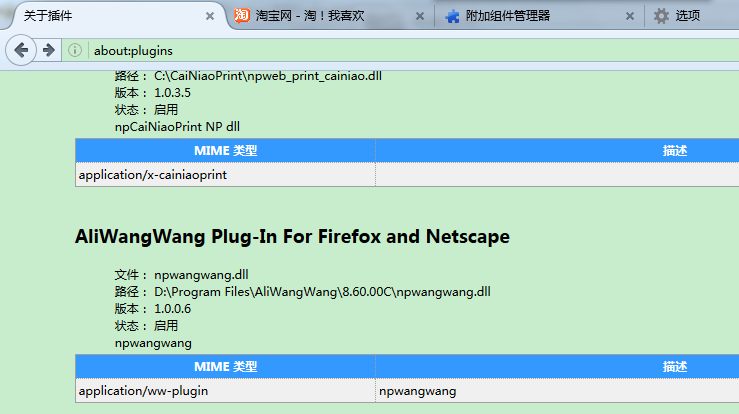The height and width of the screenshot is (414, 739).
Task: Click the orange Taobao favicon on tab
Action: (241, 16)
